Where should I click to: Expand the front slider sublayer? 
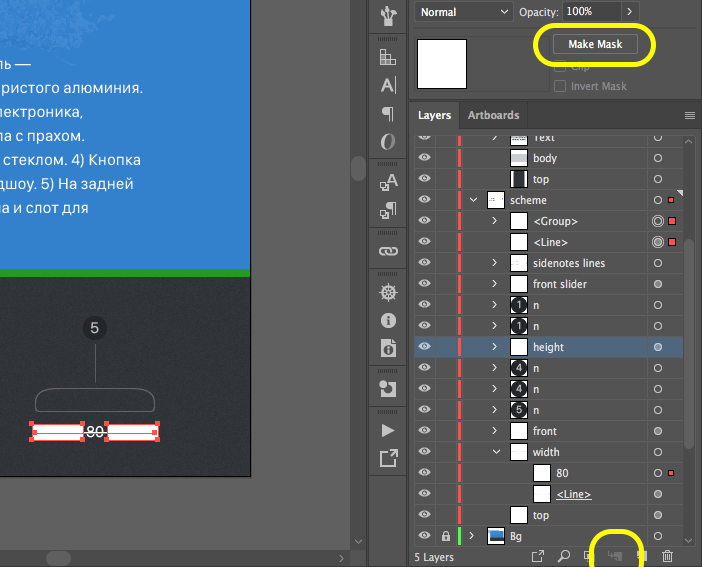[x=494, y=284]
